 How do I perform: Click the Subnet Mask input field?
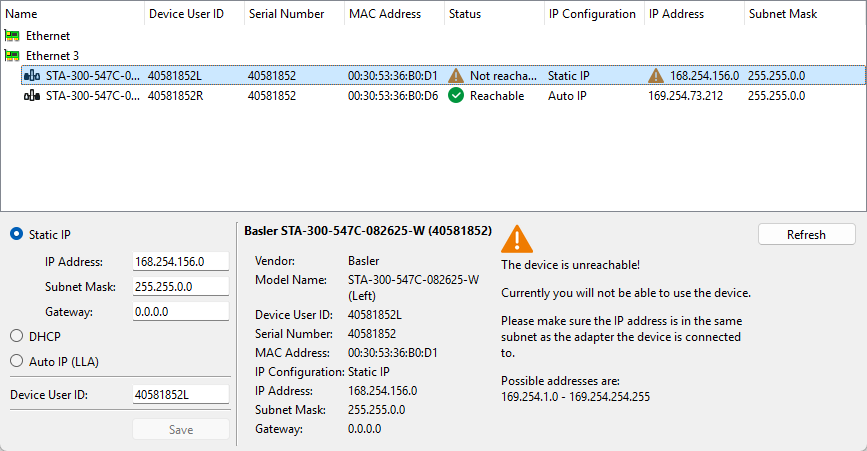181,286
